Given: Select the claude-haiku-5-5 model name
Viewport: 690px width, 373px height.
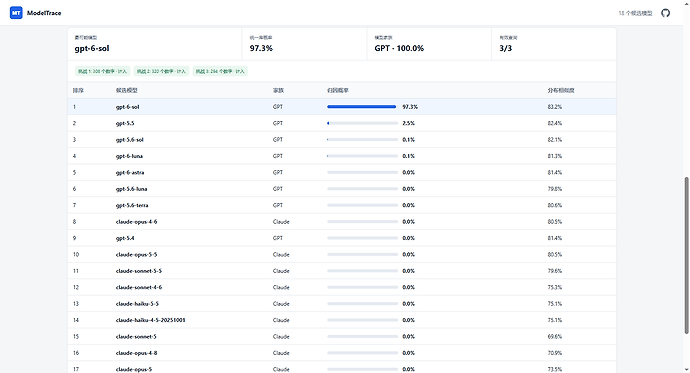Looking at the screenshot, I should pos(137,304).
